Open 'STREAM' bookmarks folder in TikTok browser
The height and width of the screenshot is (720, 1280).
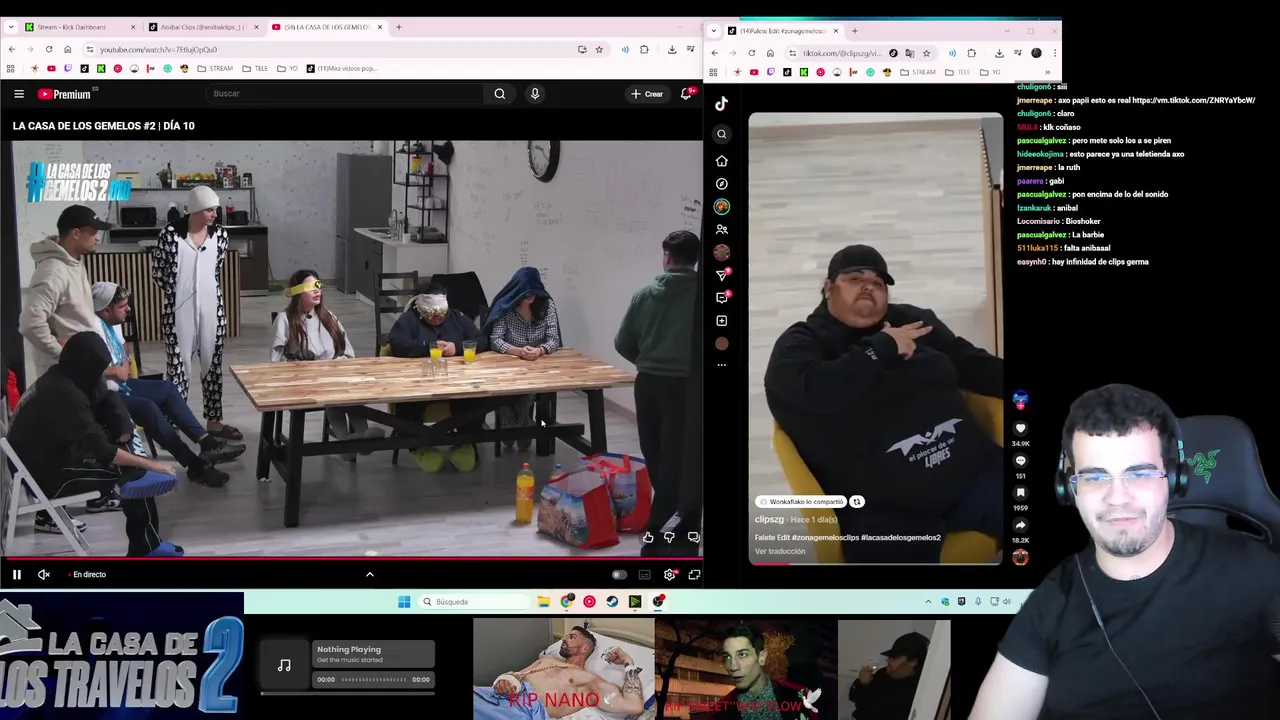click(x=919, y=72)
